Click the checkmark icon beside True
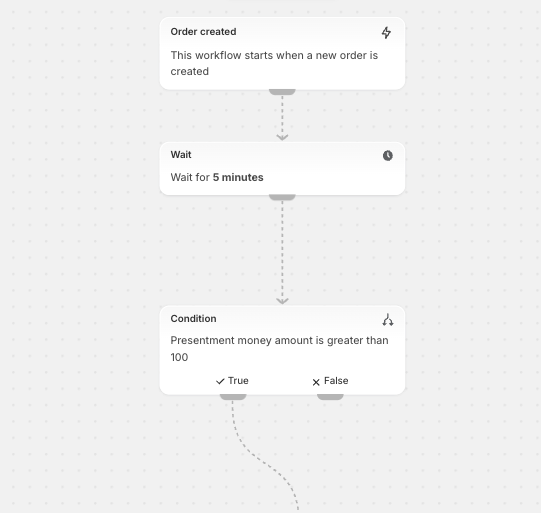541x513 pixels. click(x=220, y=381)
